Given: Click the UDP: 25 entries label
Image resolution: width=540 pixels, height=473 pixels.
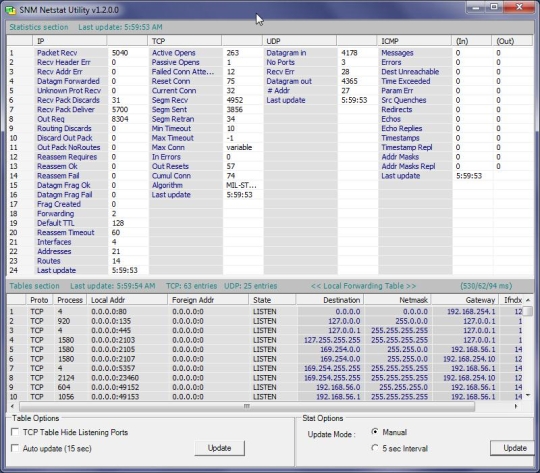Looking at the screenshot, I should 251,286.
